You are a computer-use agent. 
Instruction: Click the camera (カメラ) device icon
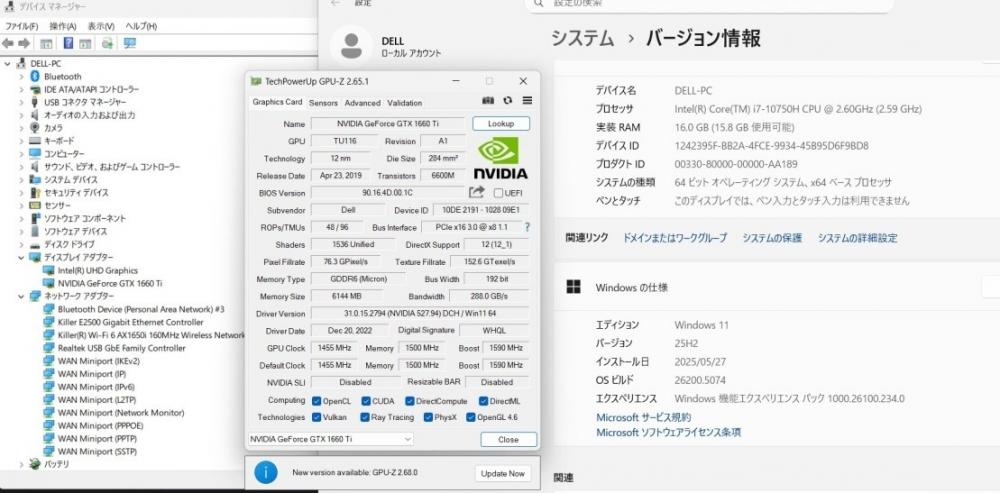coord(35,128)
